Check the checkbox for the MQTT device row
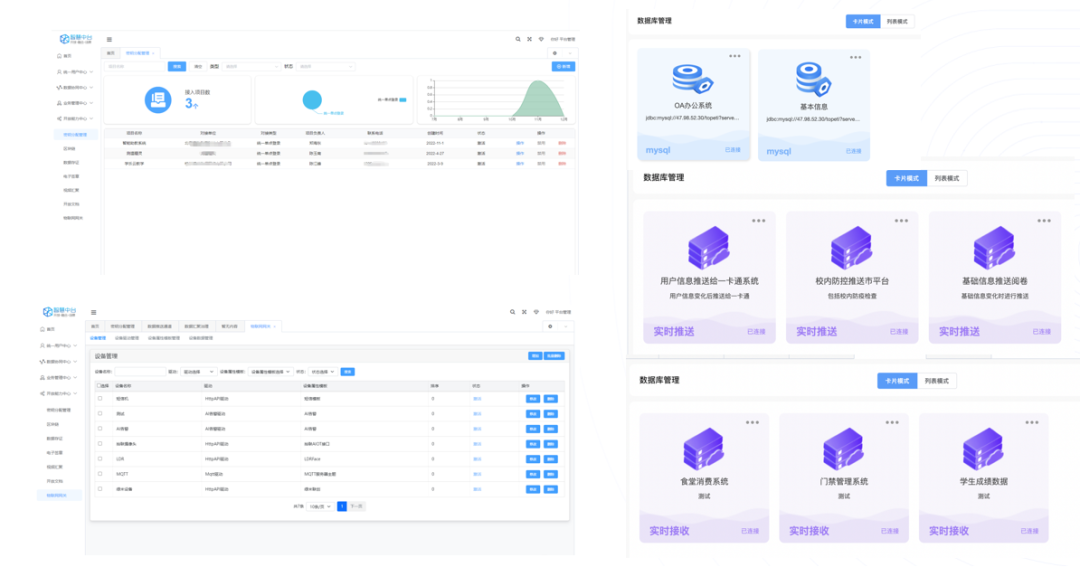The image size is (1080, 567). coord(100,474)
